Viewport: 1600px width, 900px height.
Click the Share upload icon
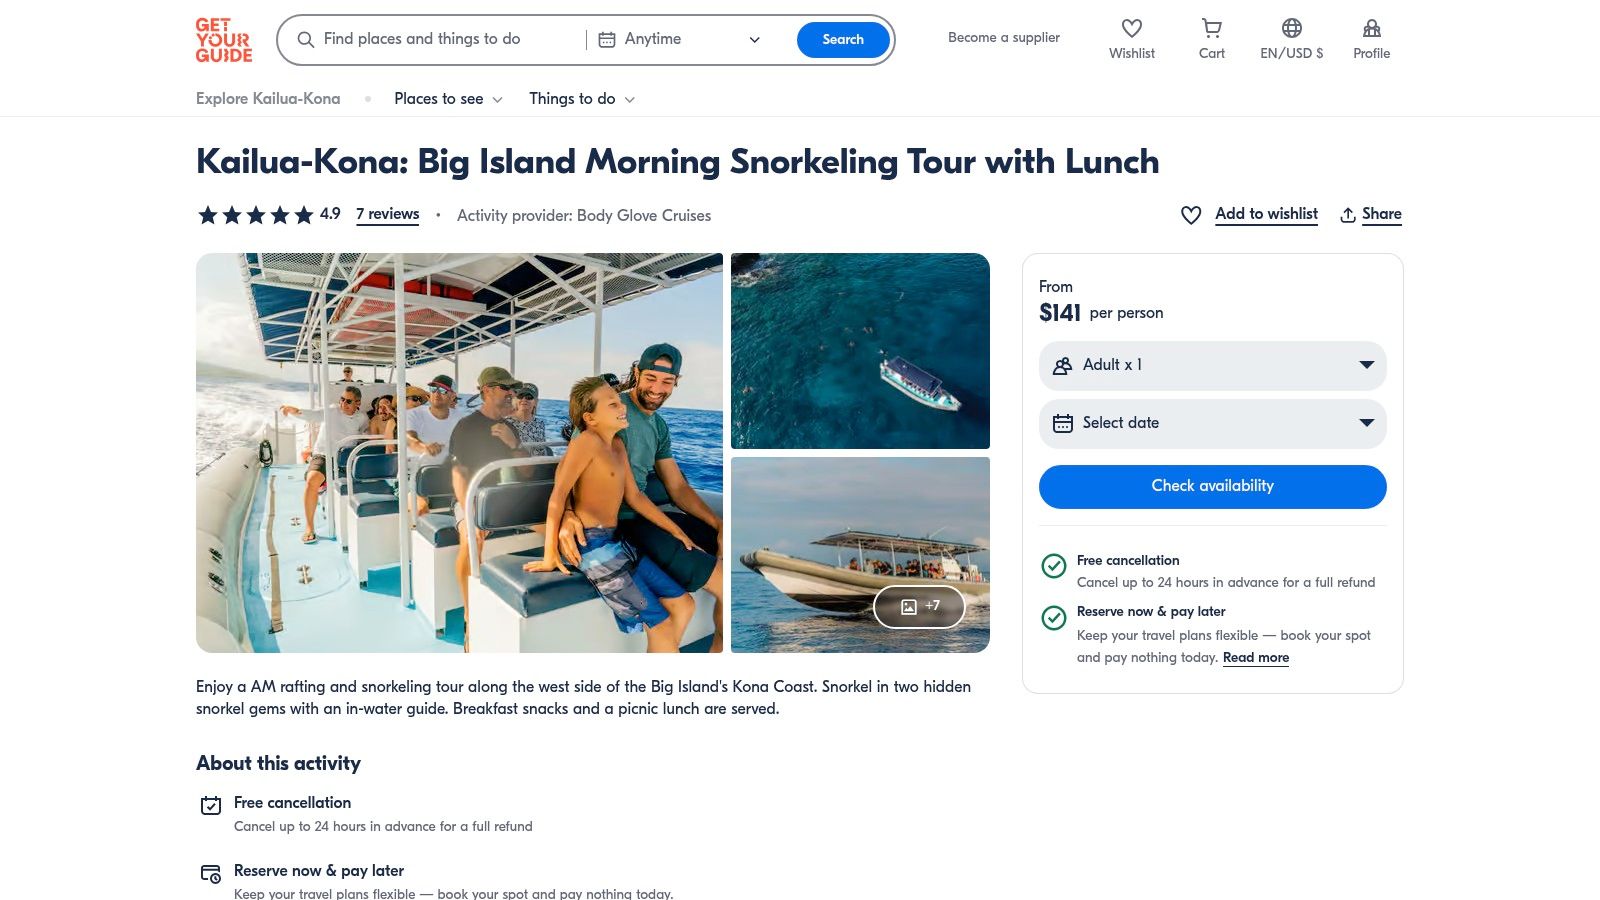(x=1348, y=215)
